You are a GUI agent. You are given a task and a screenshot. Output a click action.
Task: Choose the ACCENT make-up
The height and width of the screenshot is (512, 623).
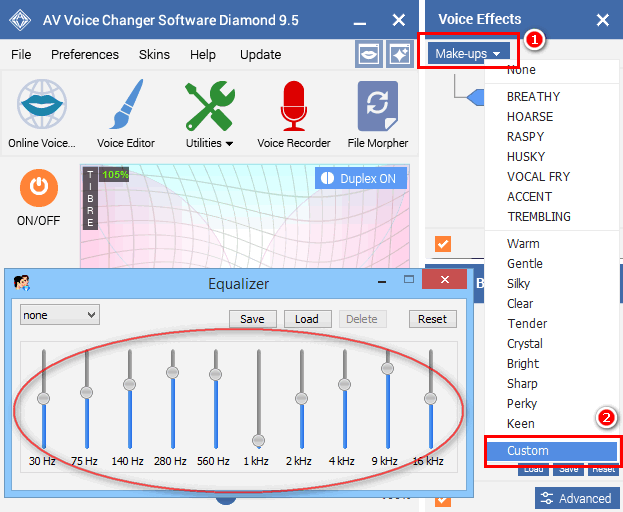552,197
